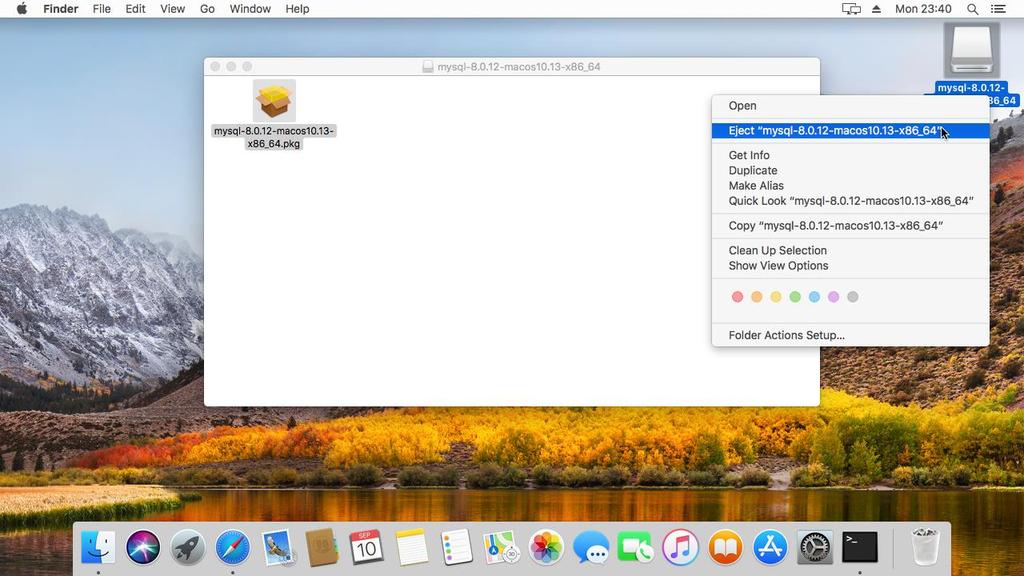This screenshot has height=576, width=1024.
Task: Open the displays menu bar icon
Action: tap(851, 9)
